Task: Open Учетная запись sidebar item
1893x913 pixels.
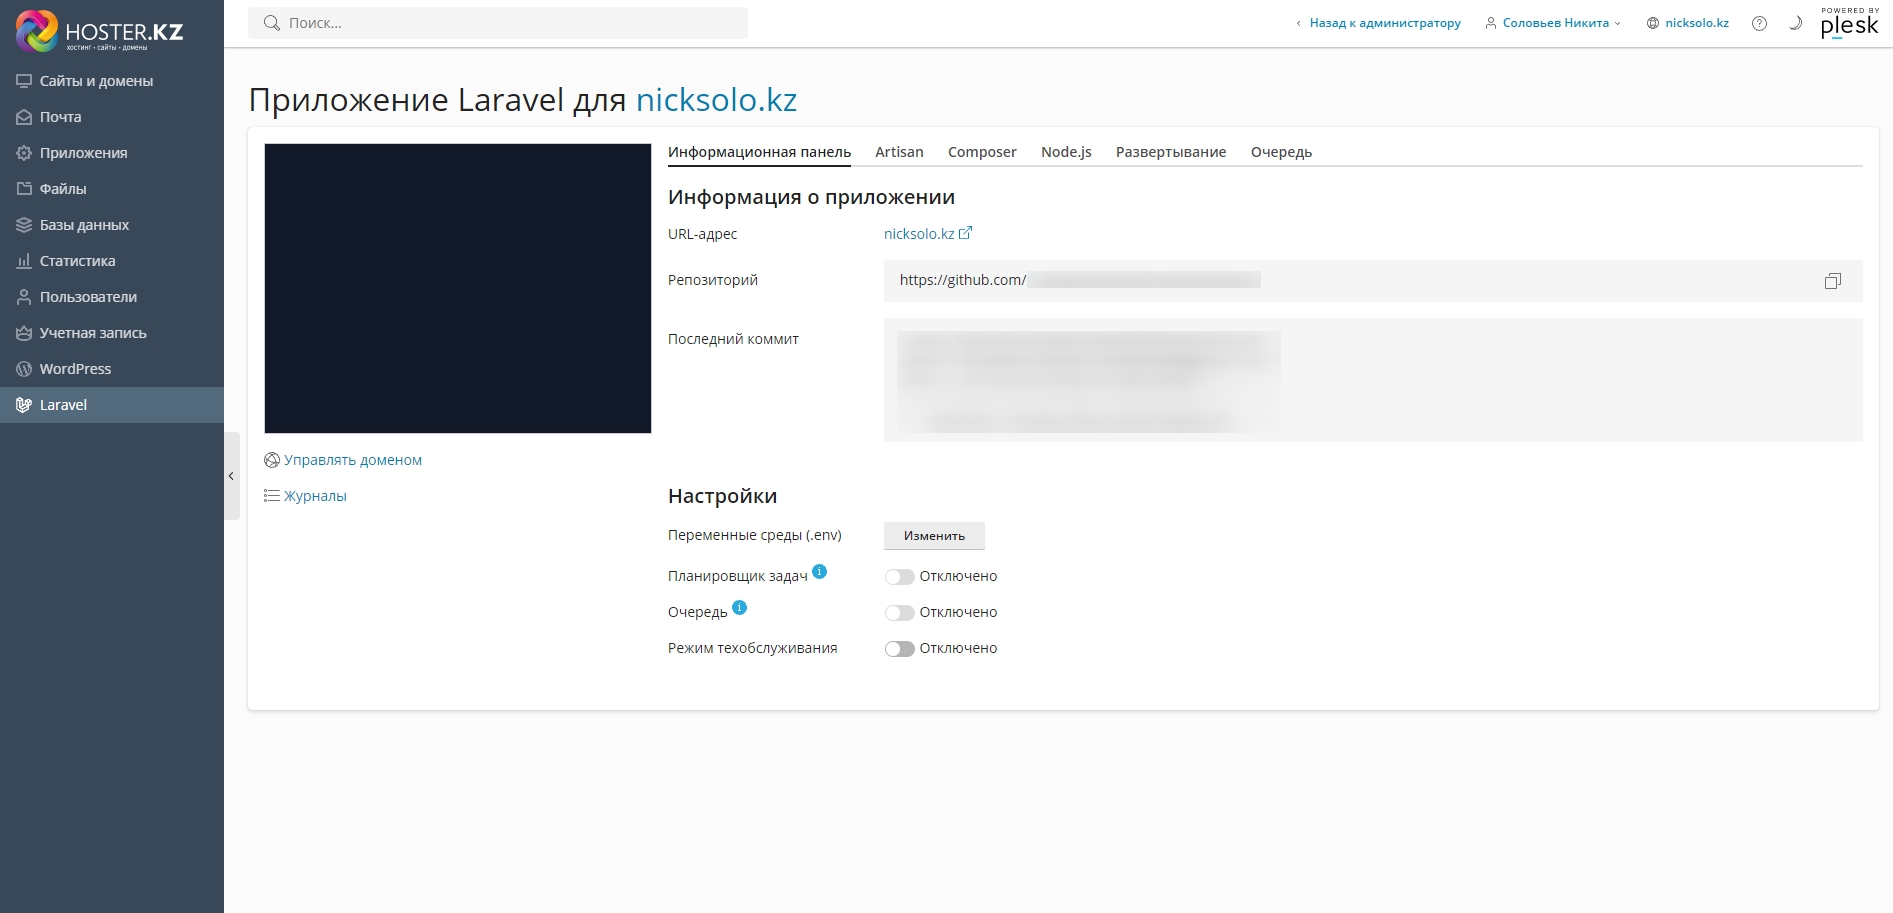Action: click(112, 333)
